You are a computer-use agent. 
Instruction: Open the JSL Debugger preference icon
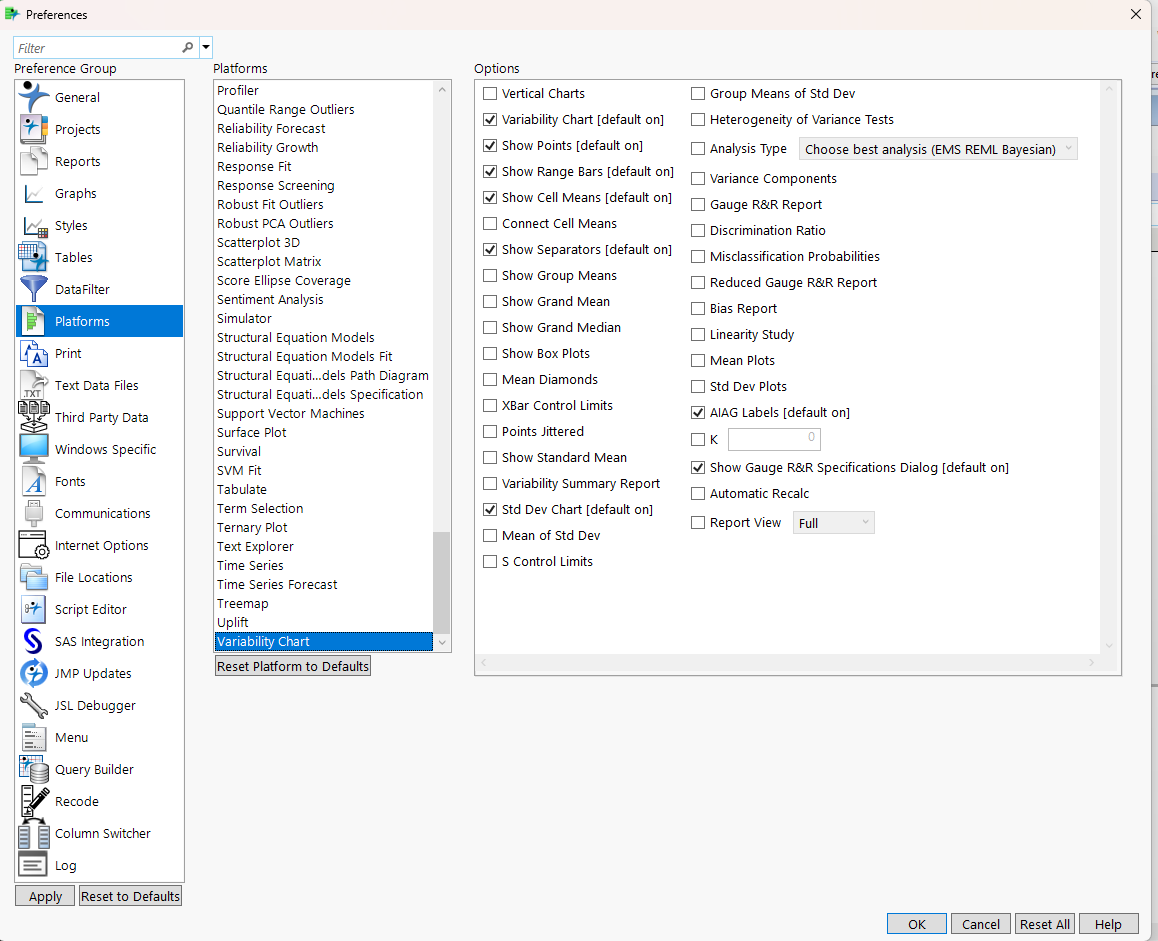[x=33, y=705]
